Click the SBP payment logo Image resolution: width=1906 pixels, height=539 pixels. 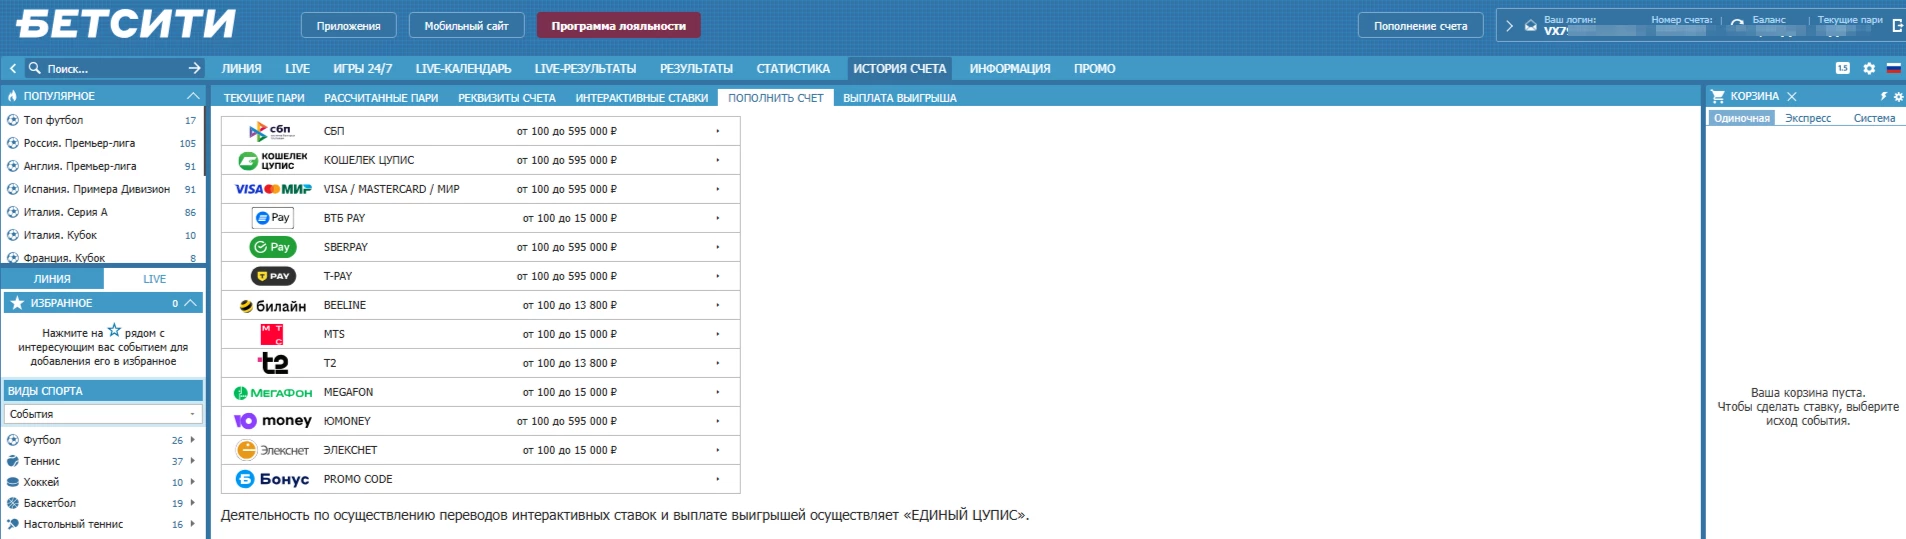coord(270,131)
